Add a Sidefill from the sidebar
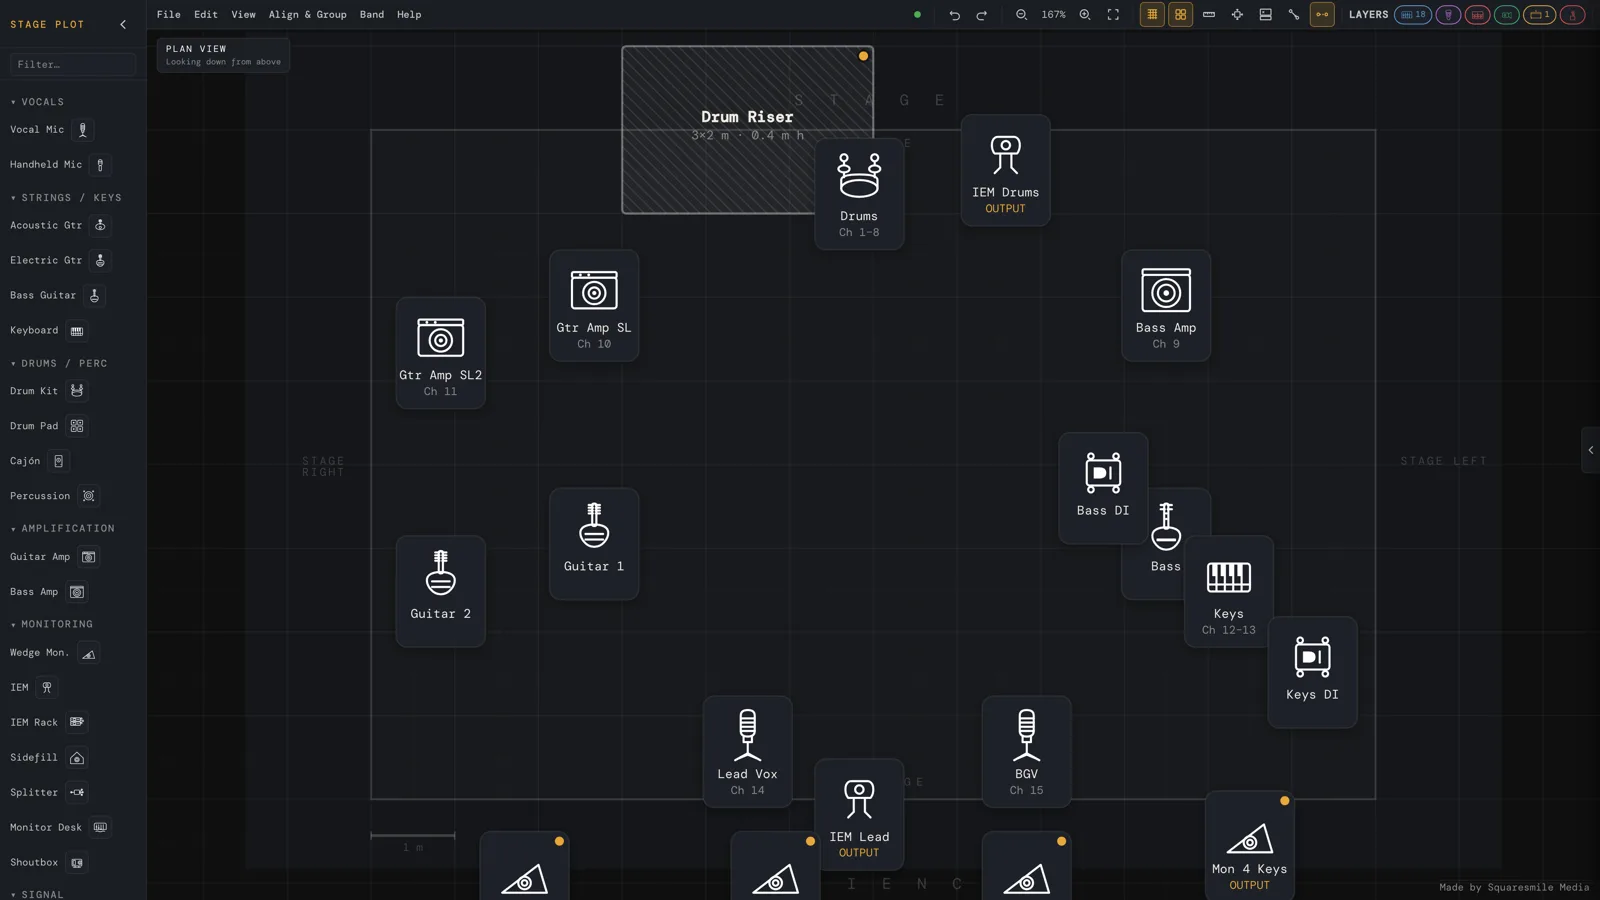The width and height of the screenshot is (1600, 900). [x=48, y=758]
